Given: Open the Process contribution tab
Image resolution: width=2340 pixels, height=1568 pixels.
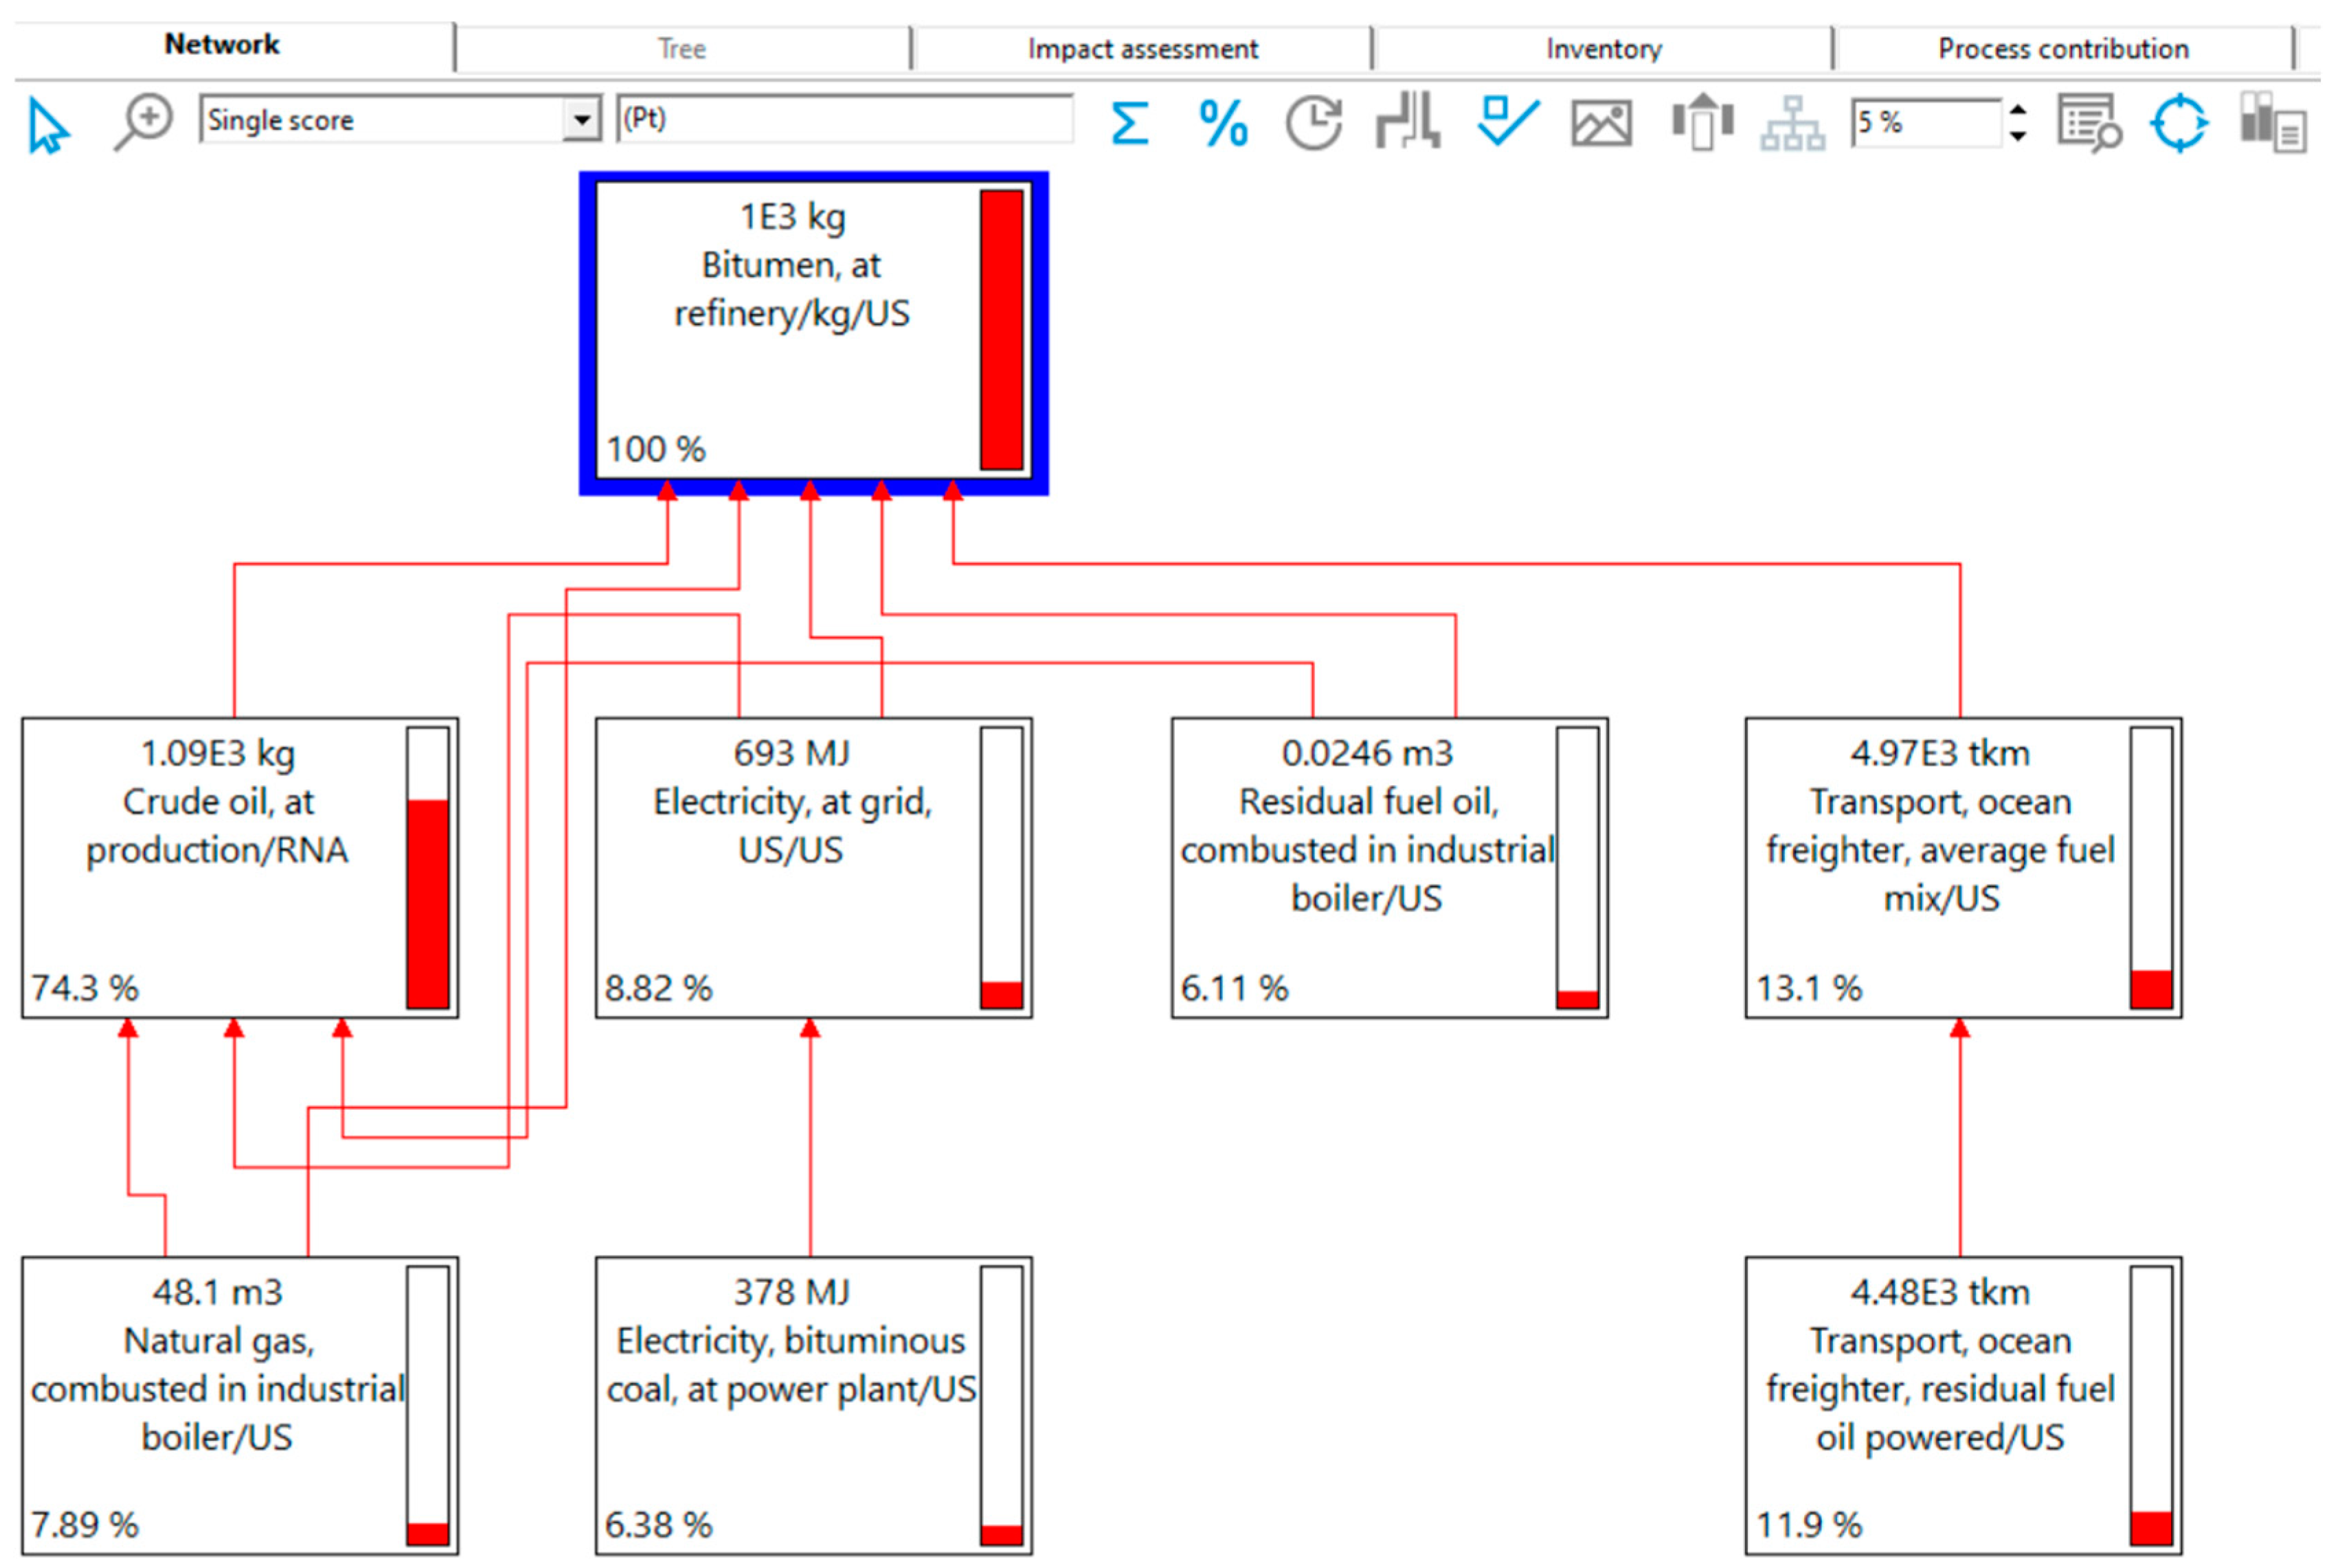Looking at the screenshot, I should [x=2062, y=49].
